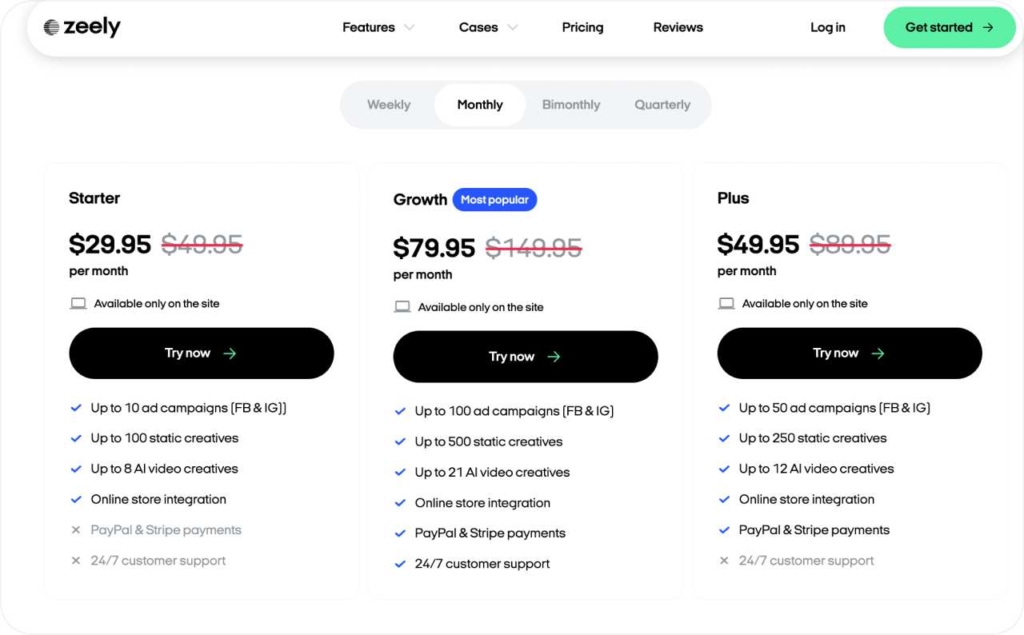This screenshot has height=635, width=1024.
Task: Click the Zeely logo
Action: 80,27
